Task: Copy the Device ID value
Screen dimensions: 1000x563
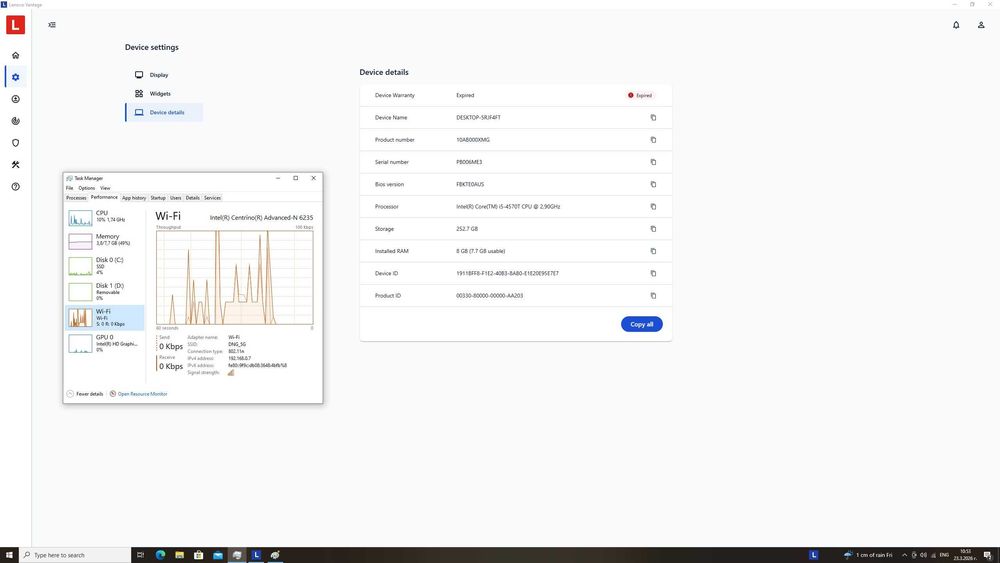Action: [653, 274]
